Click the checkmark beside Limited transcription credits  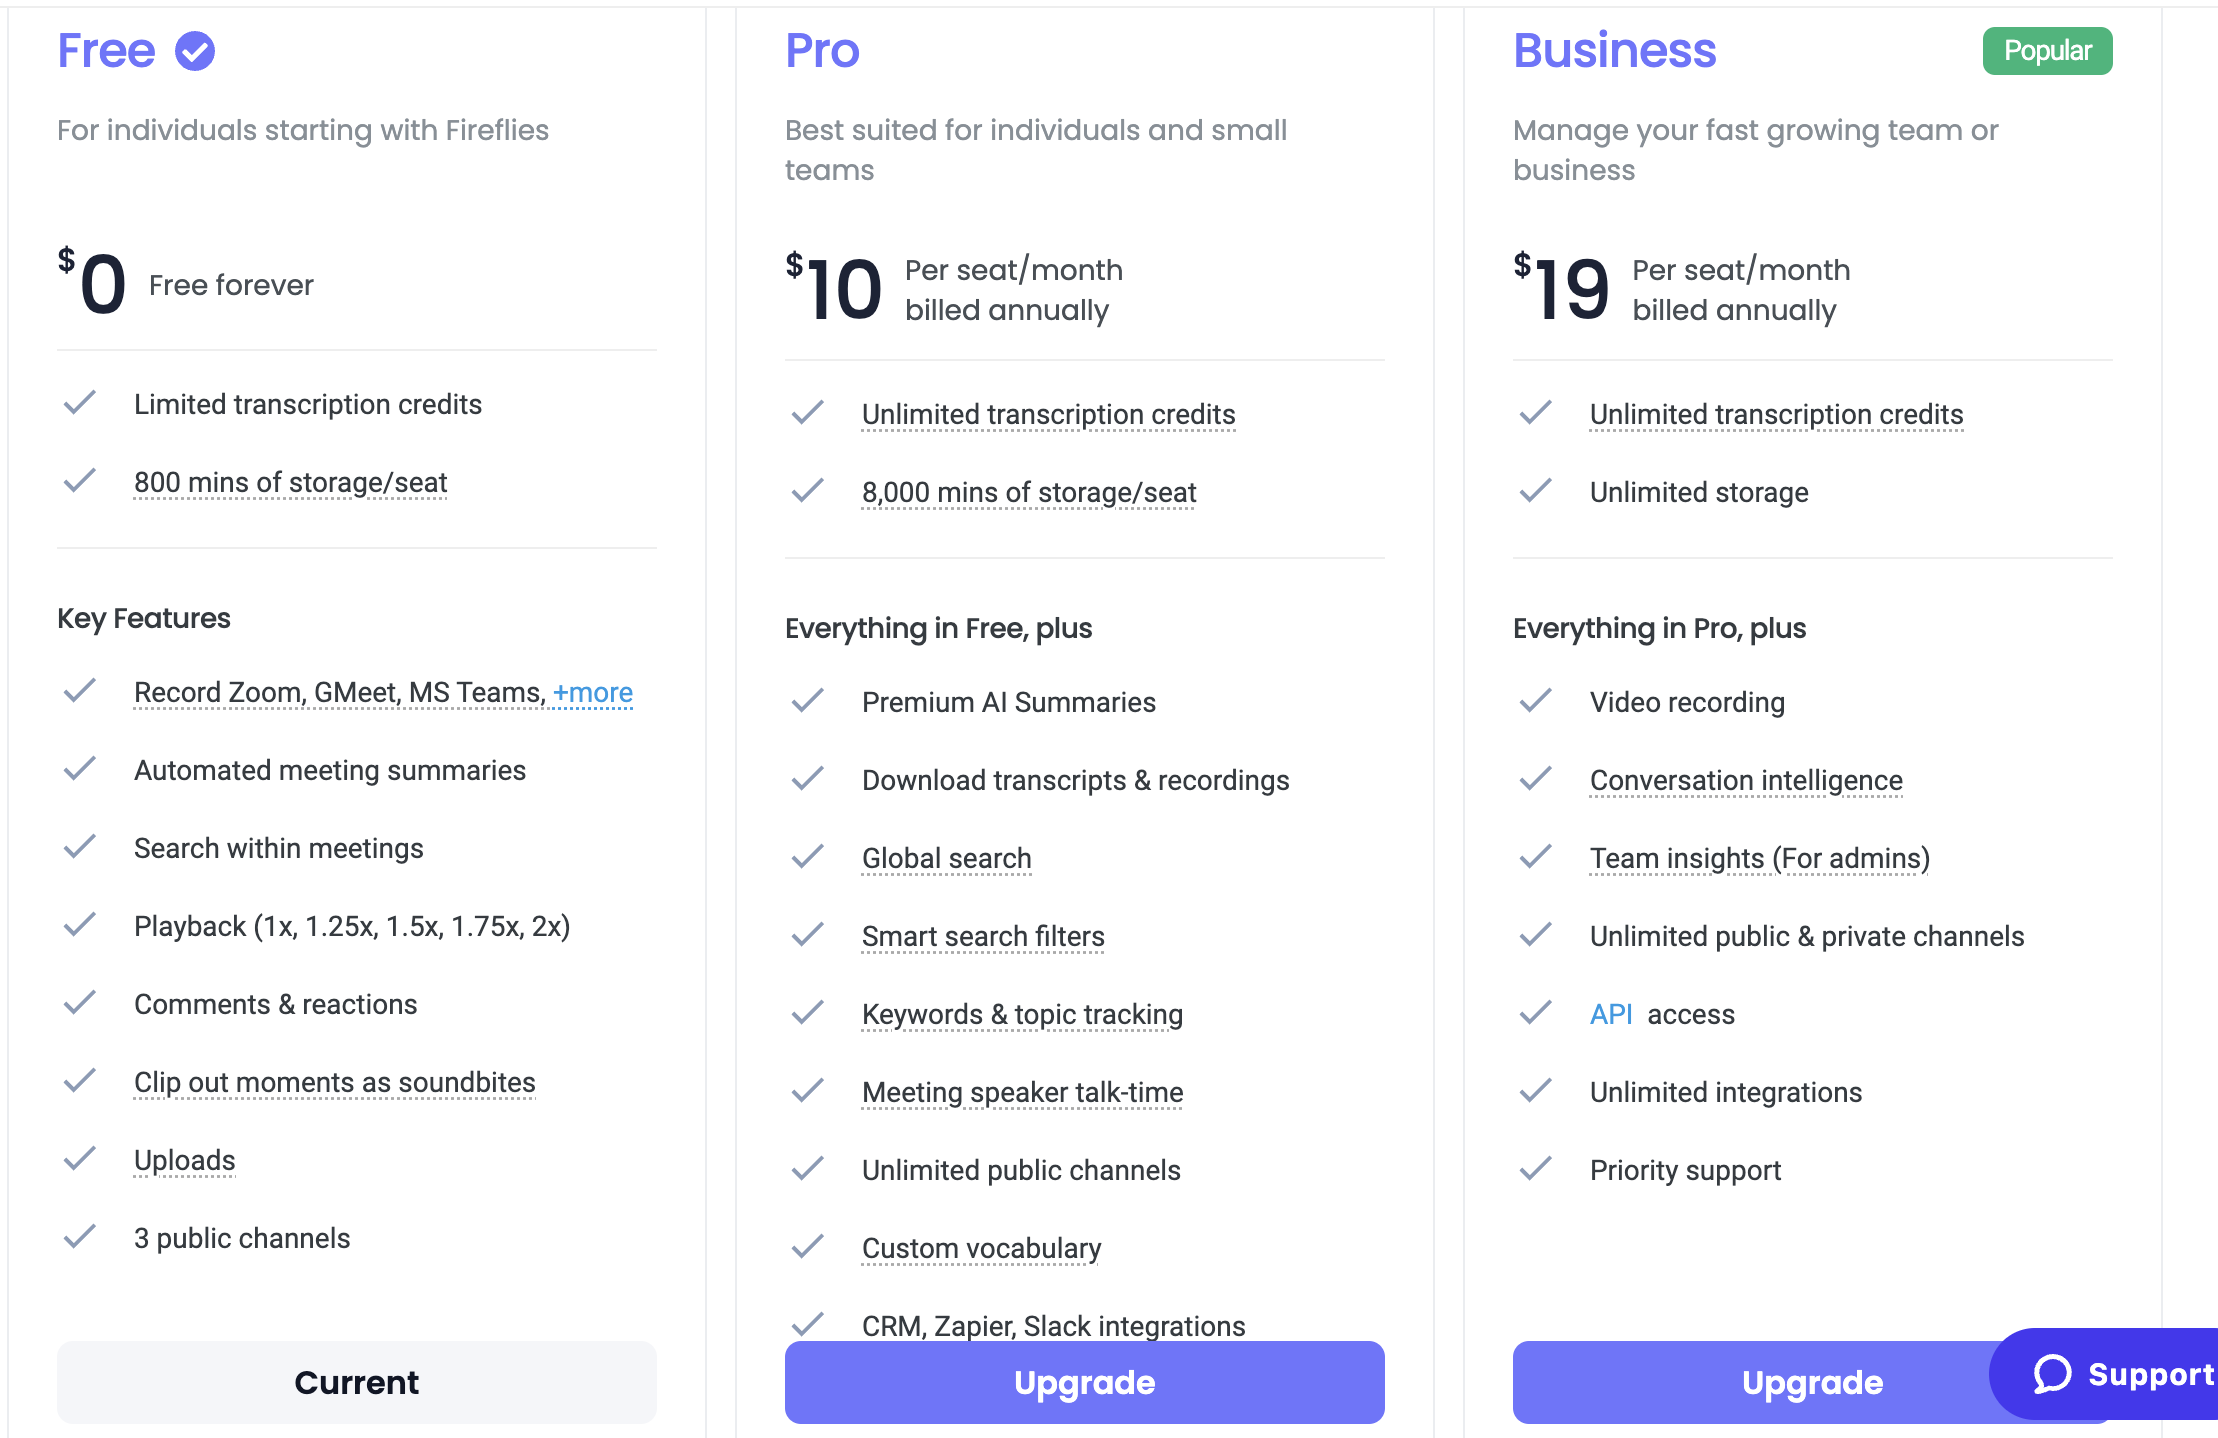80,403
